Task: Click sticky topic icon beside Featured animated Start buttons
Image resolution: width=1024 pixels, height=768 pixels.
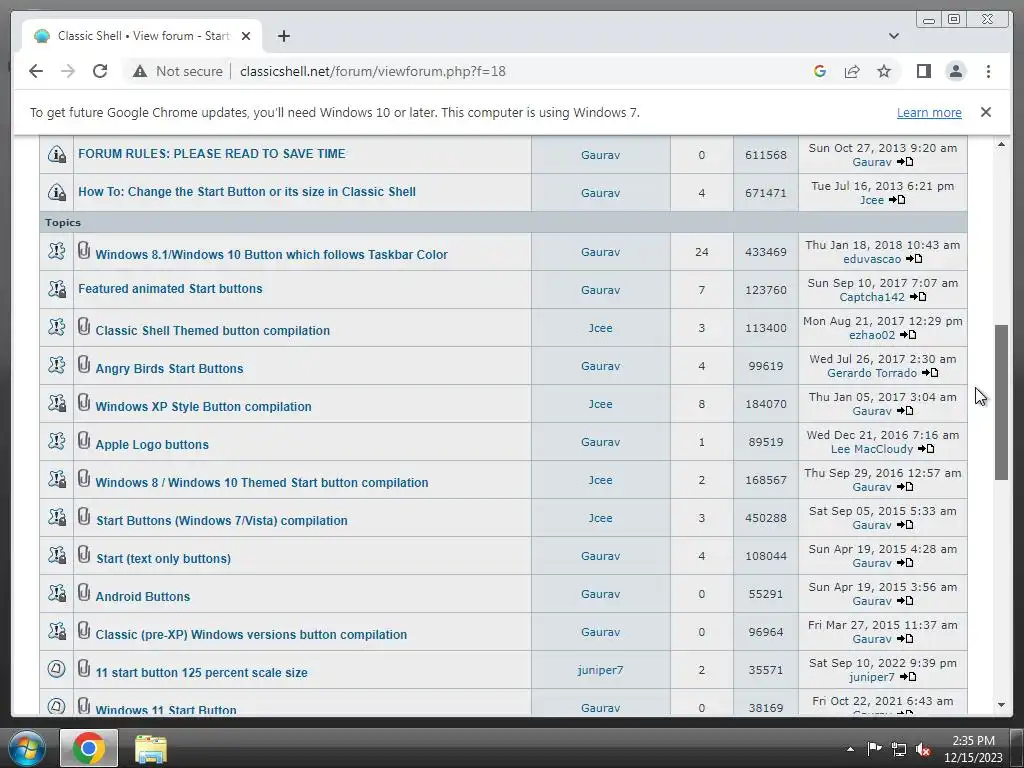Action: coord(57,289)
